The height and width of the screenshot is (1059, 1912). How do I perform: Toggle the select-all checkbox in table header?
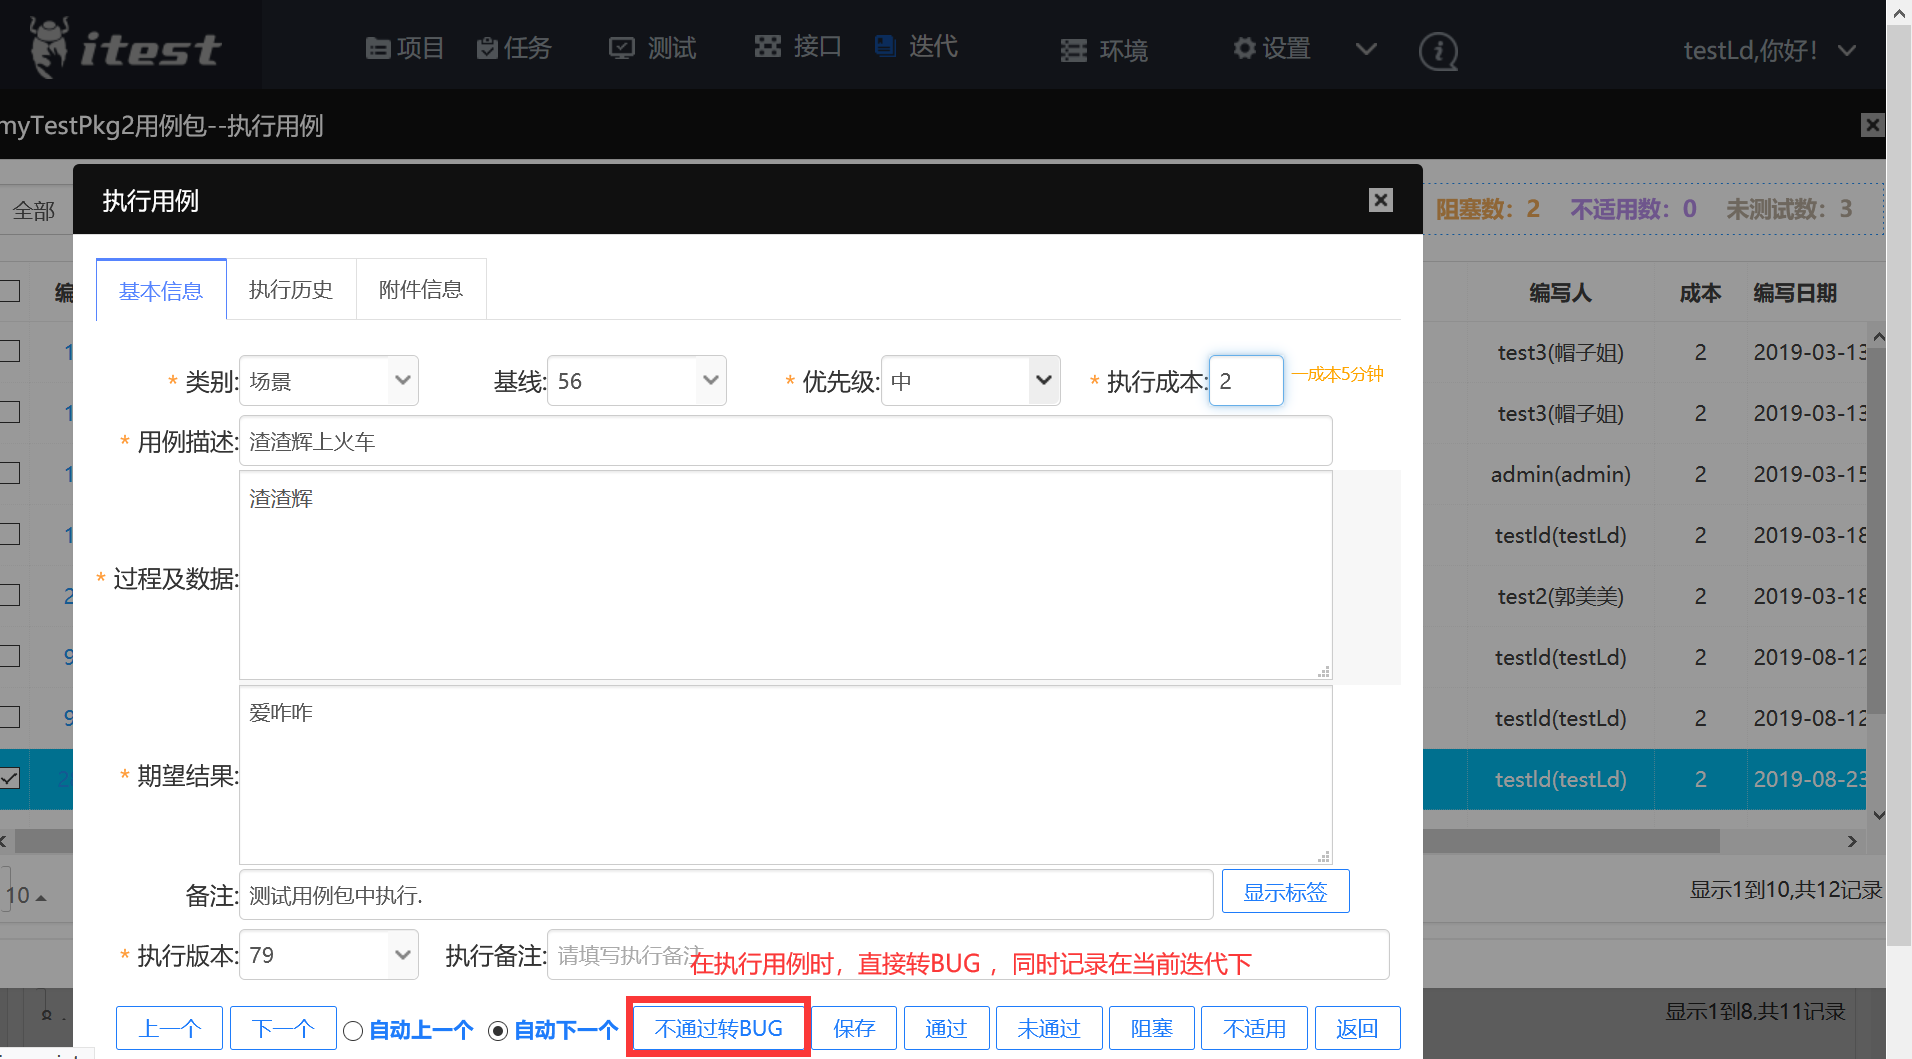pos(10,291)
